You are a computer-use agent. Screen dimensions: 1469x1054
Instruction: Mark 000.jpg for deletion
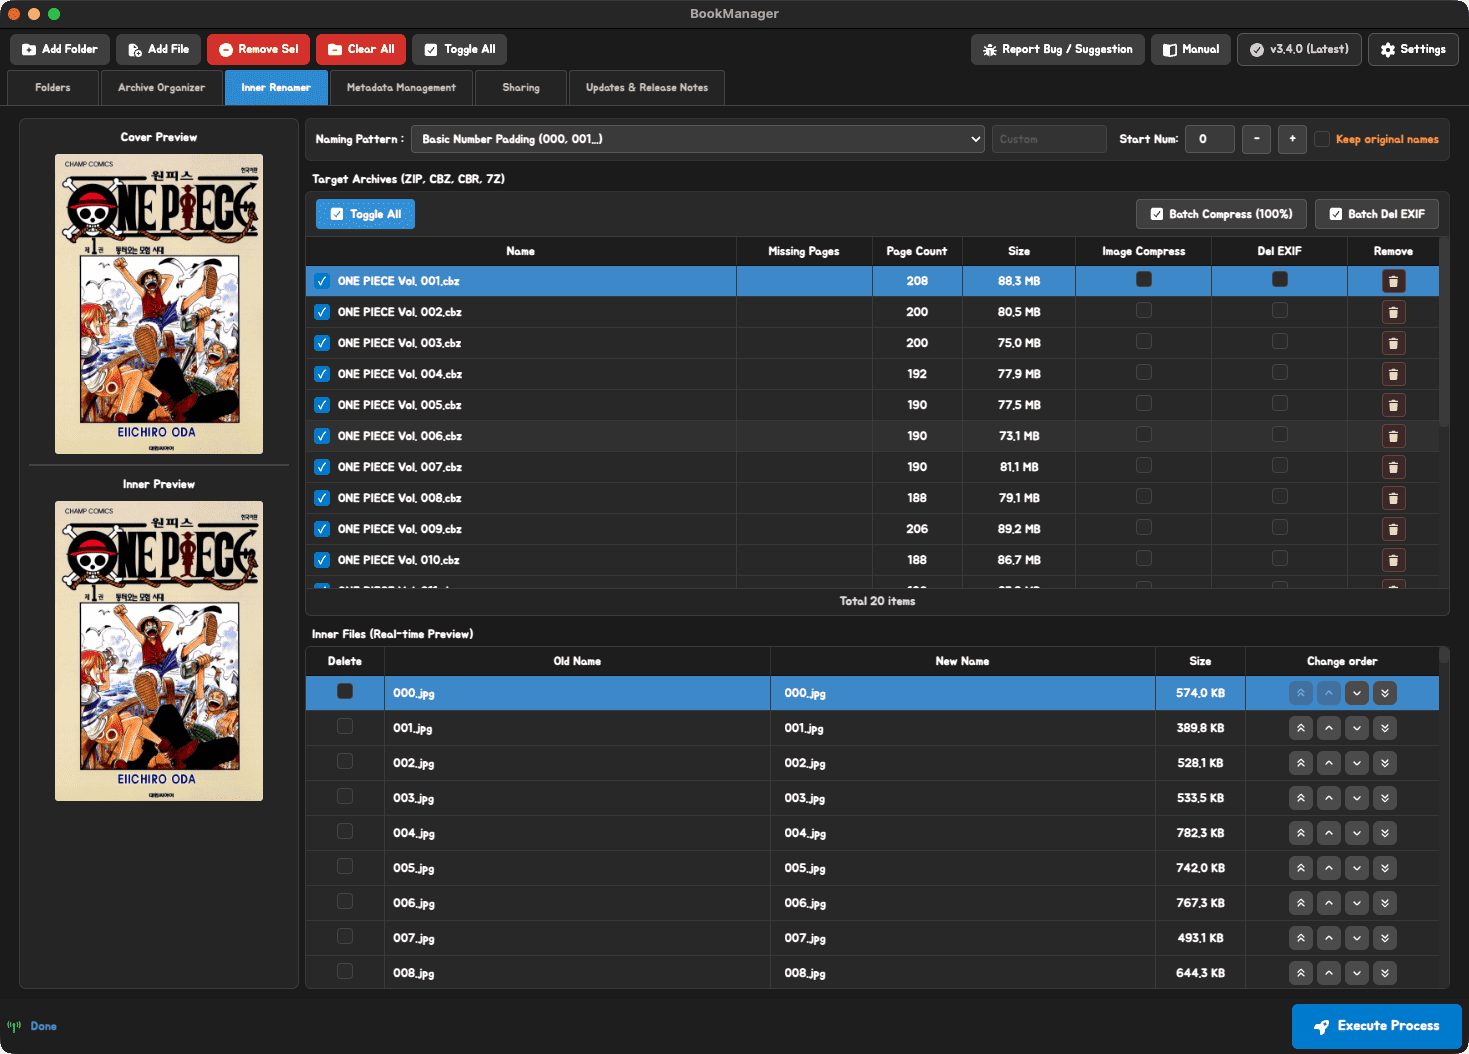coord(345,691)
